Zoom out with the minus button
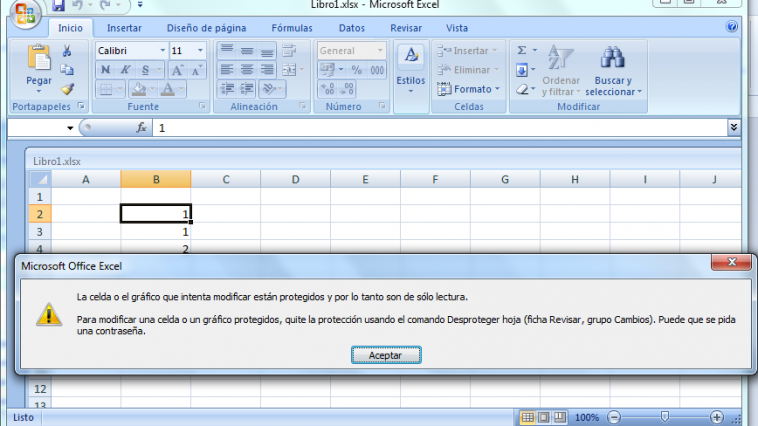 (x=613, y=417)
